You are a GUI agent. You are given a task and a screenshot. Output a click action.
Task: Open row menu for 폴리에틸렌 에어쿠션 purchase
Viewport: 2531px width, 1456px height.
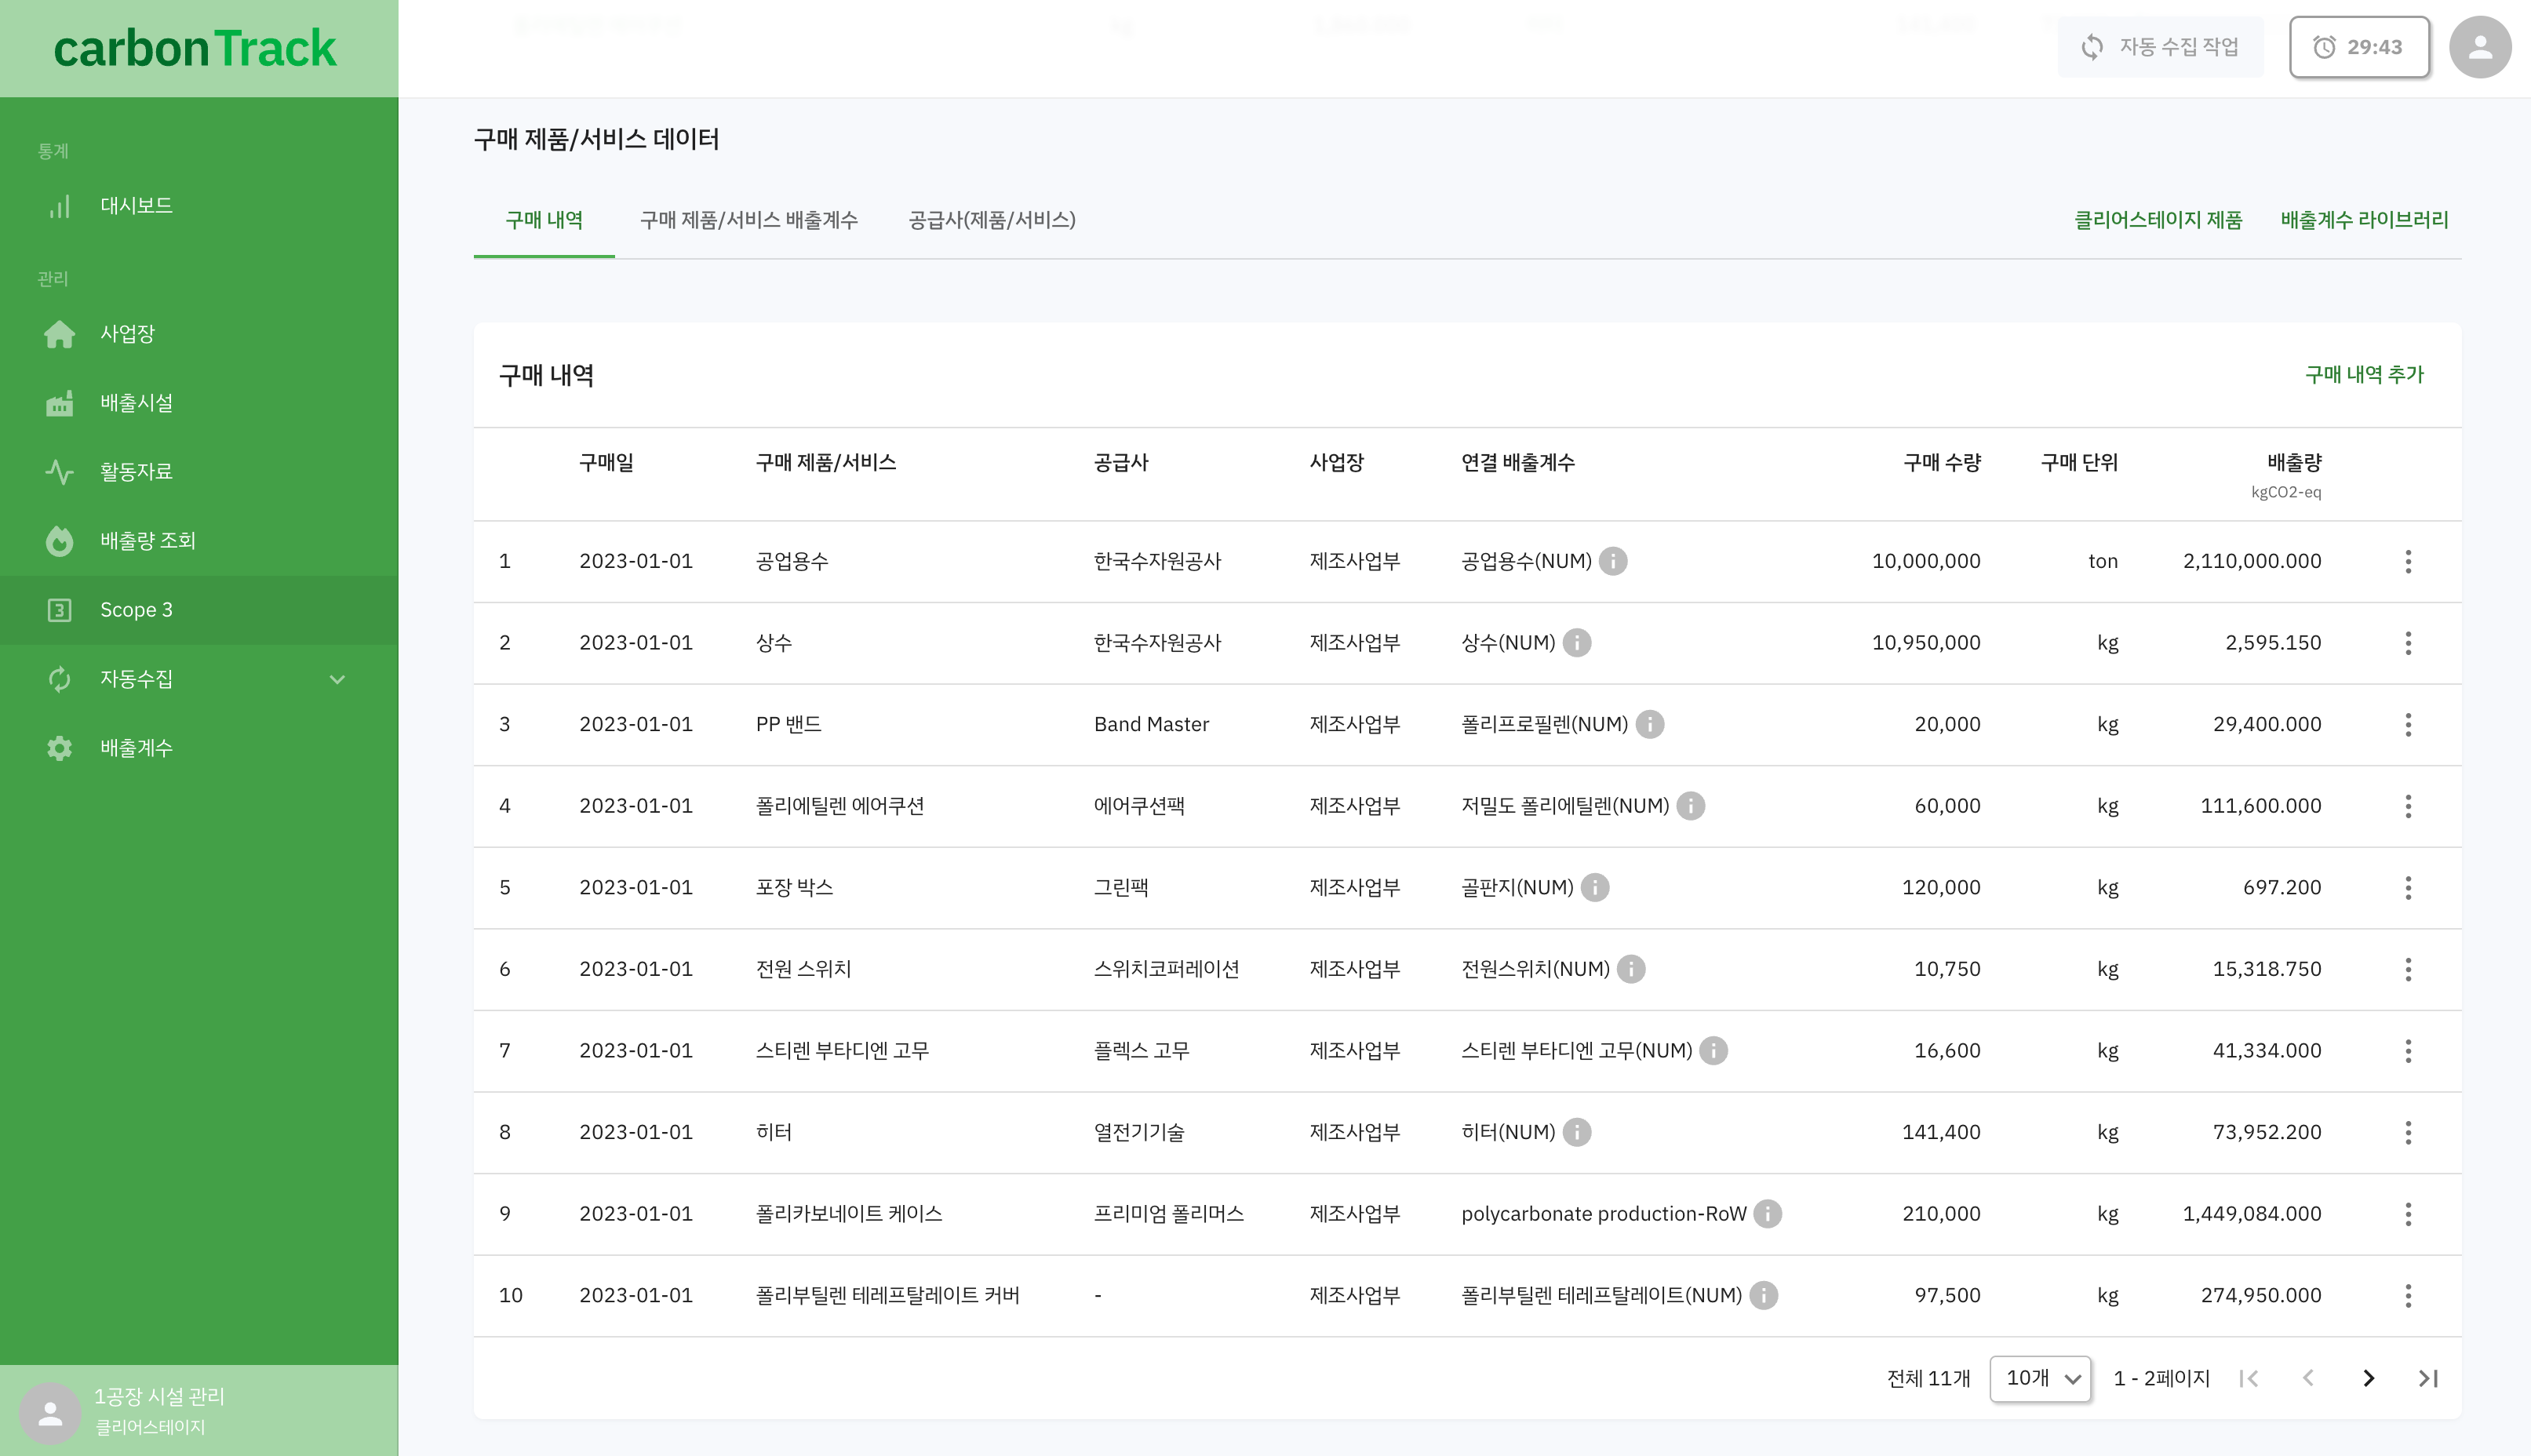pyautogui.click(x=2408, y=806)
